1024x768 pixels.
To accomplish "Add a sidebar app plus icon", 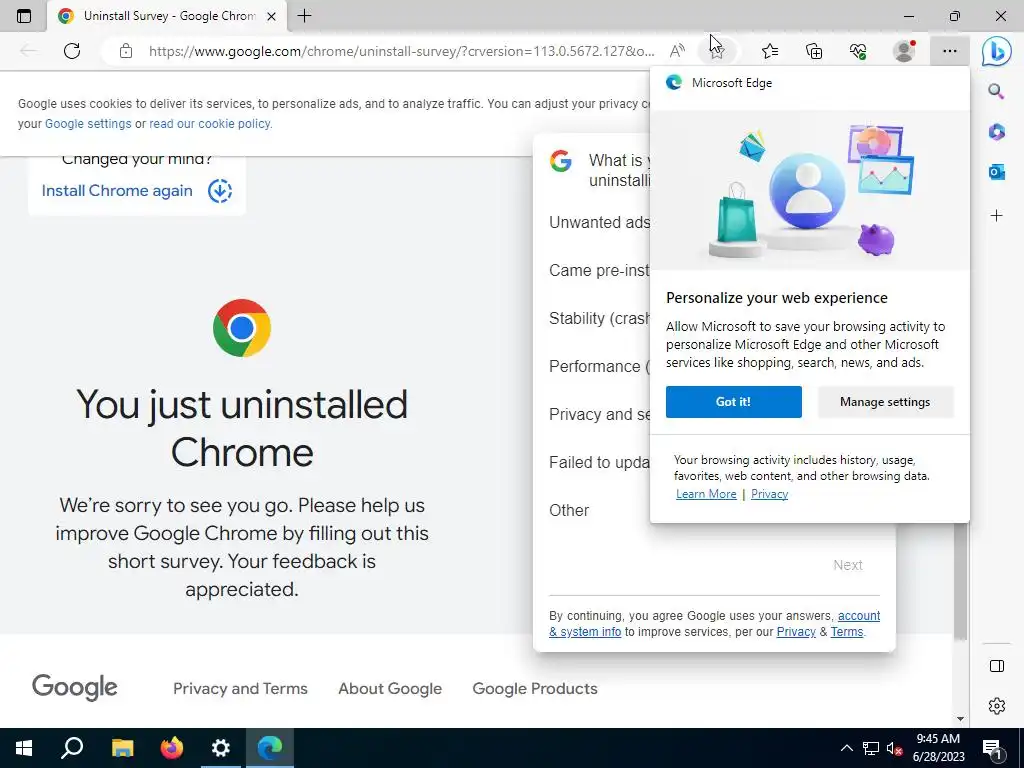I will click(x=996, y=216).
